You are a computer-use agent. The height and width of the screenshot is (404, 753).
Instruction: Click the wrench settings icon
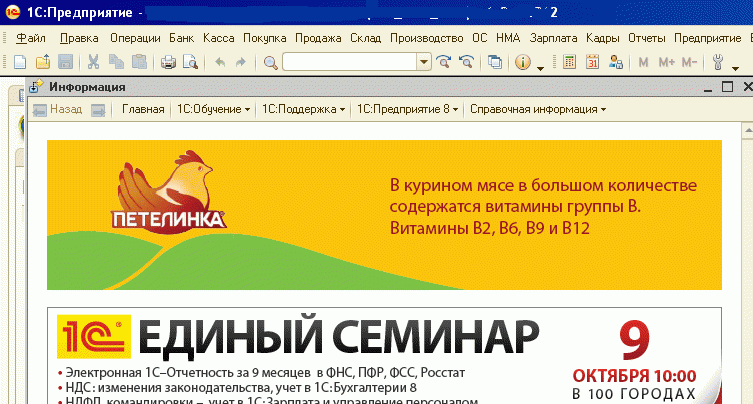click(718, 62)
